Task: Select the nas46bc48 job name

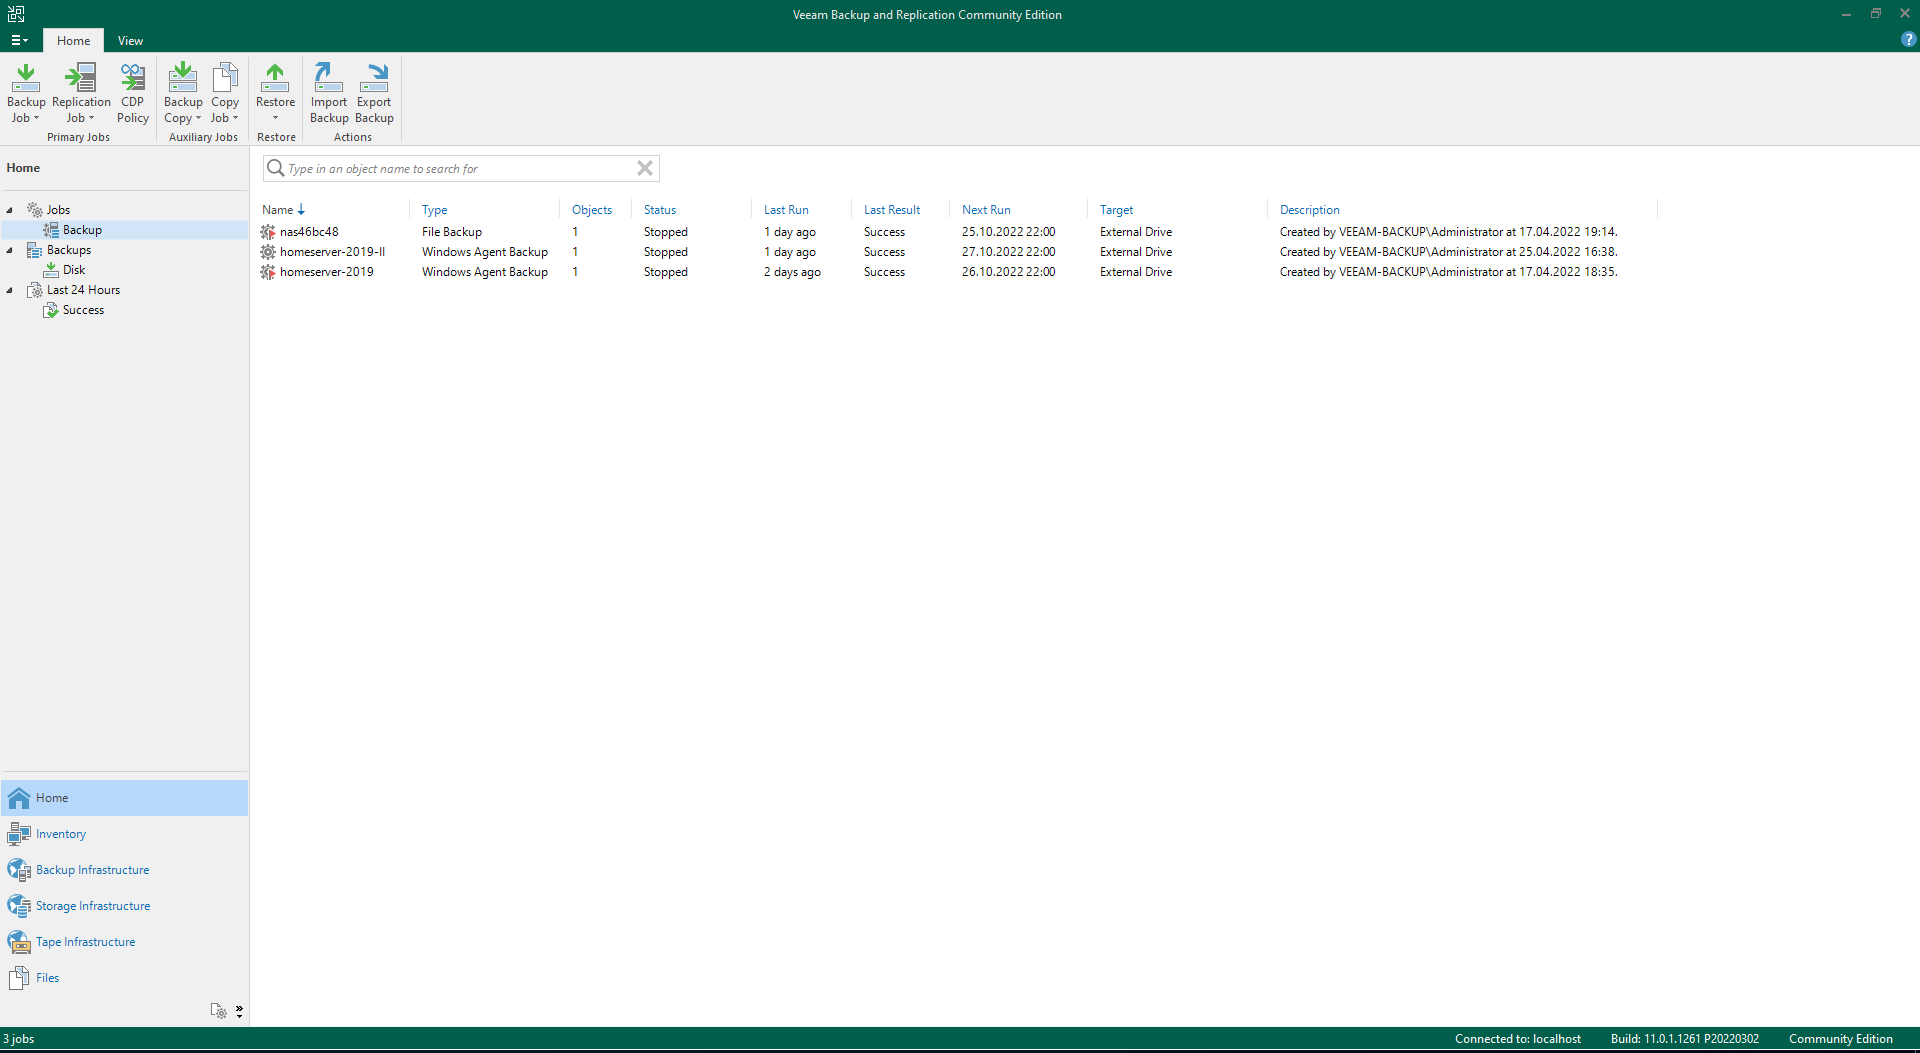Action: click(x=309, y=232)
